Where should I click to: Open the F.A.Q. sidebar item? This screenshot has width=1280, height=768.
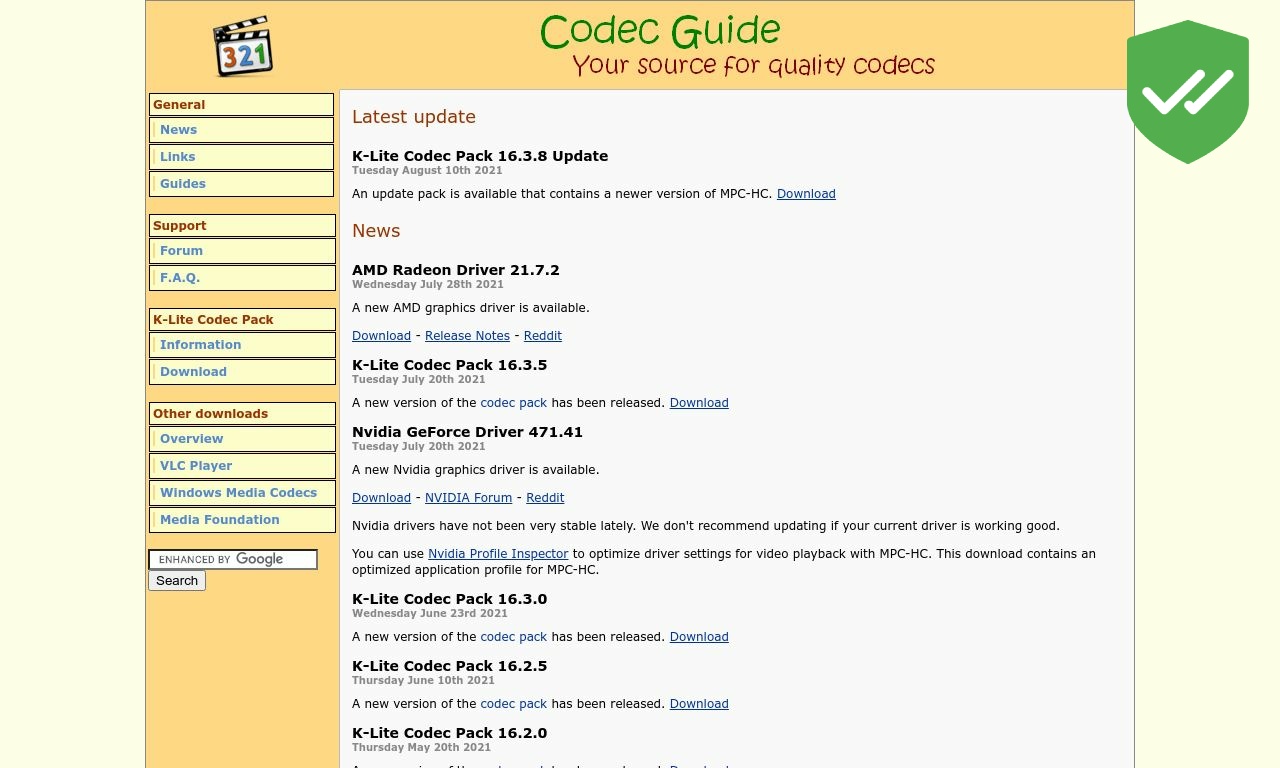[x=242, y=278]
